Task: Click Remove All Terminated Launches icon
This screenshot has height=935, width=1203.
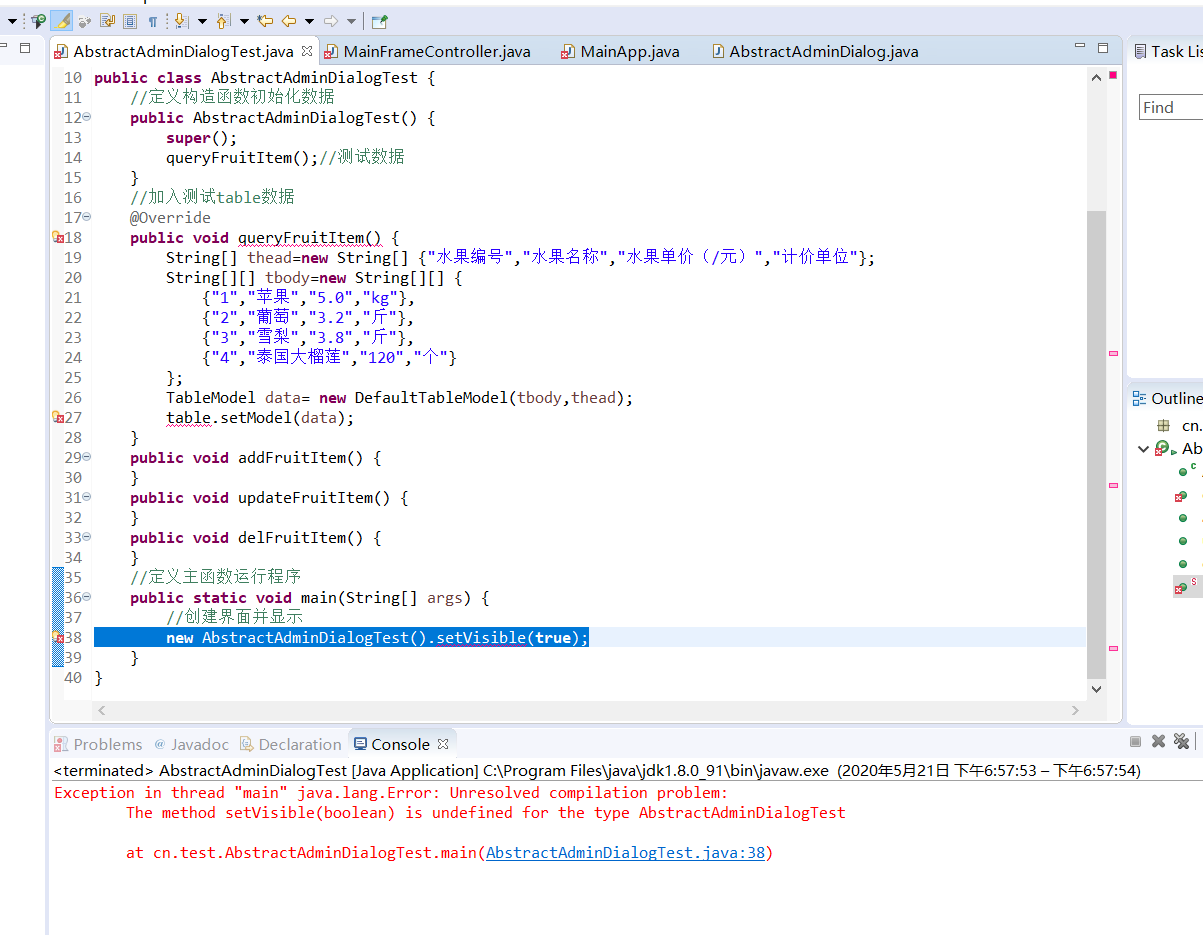Action: 1181,742
